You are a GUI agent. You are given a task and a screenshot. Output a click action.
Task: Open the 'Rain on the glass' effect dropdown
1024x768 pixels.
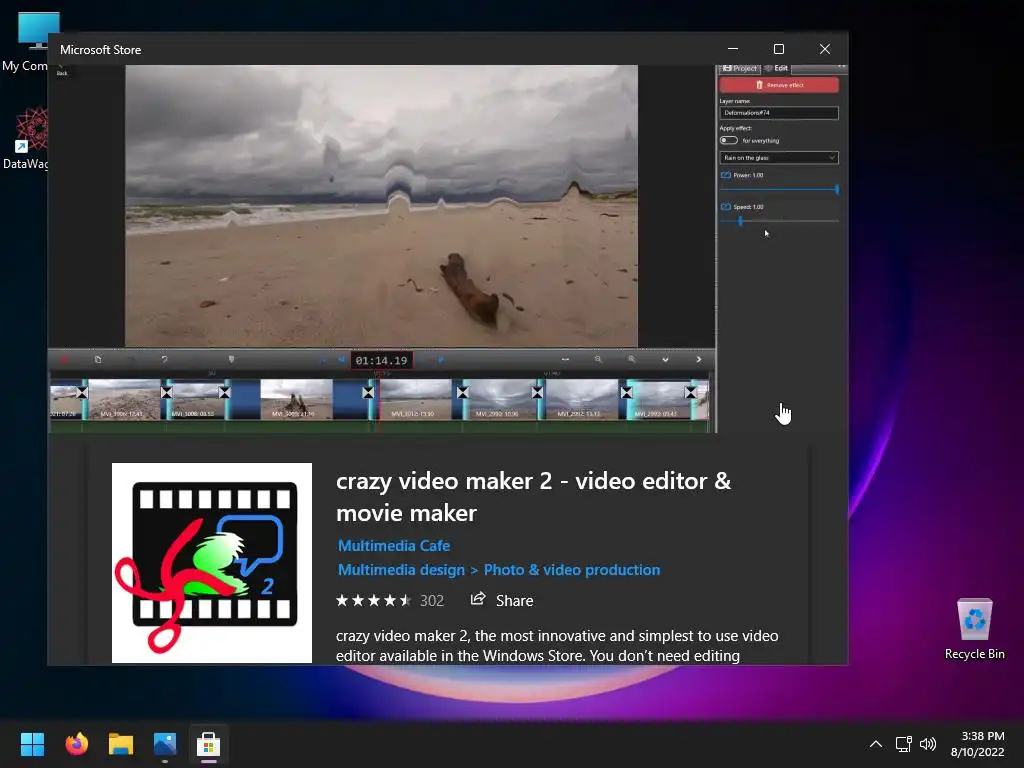tap(778, 157)
